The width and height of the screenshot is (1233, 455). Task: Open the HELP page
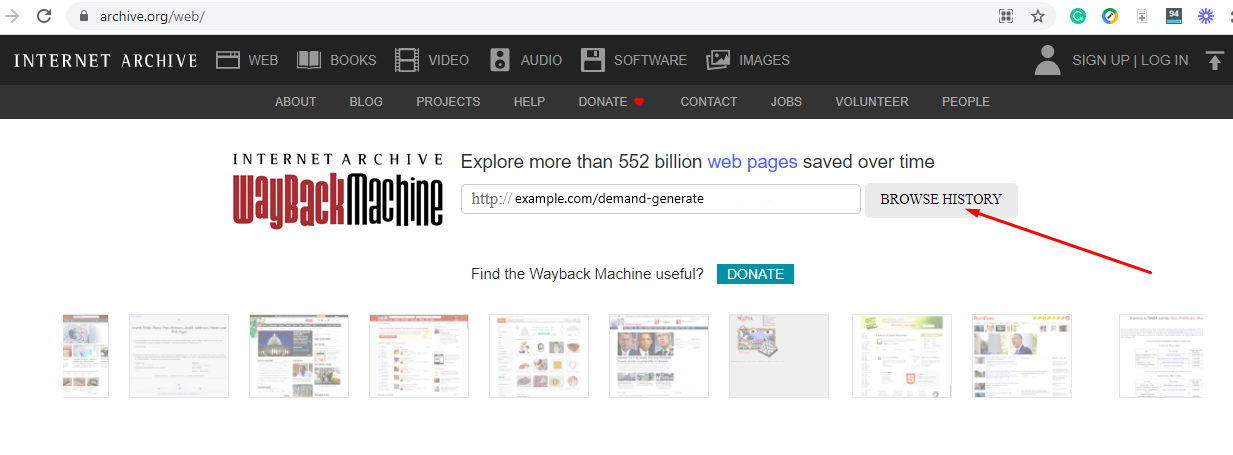point(529,102)
